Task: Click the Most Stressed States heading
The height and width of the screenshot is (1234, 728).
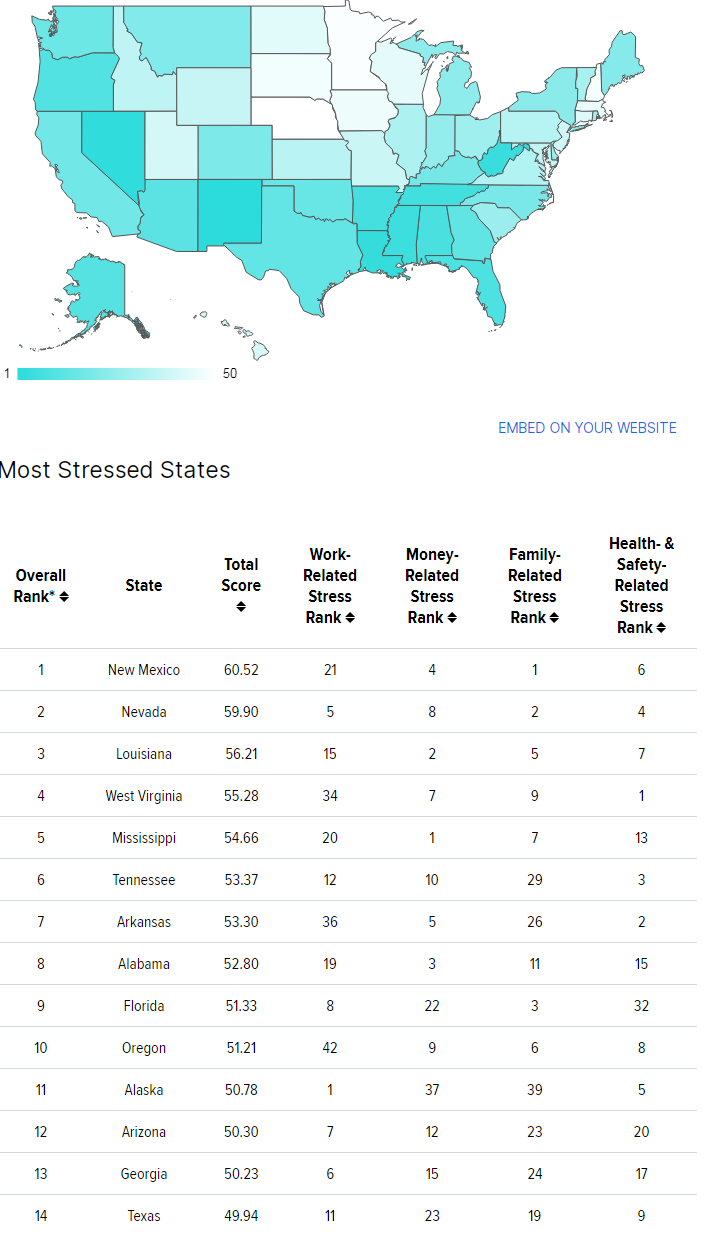Action: [x=115, y=470]
